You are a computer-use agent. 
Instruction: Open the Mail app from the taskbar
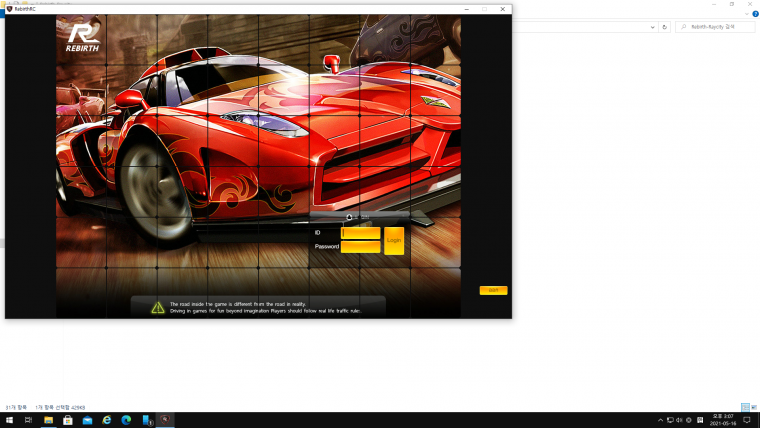pyautogui.click(x=87, y=420)
